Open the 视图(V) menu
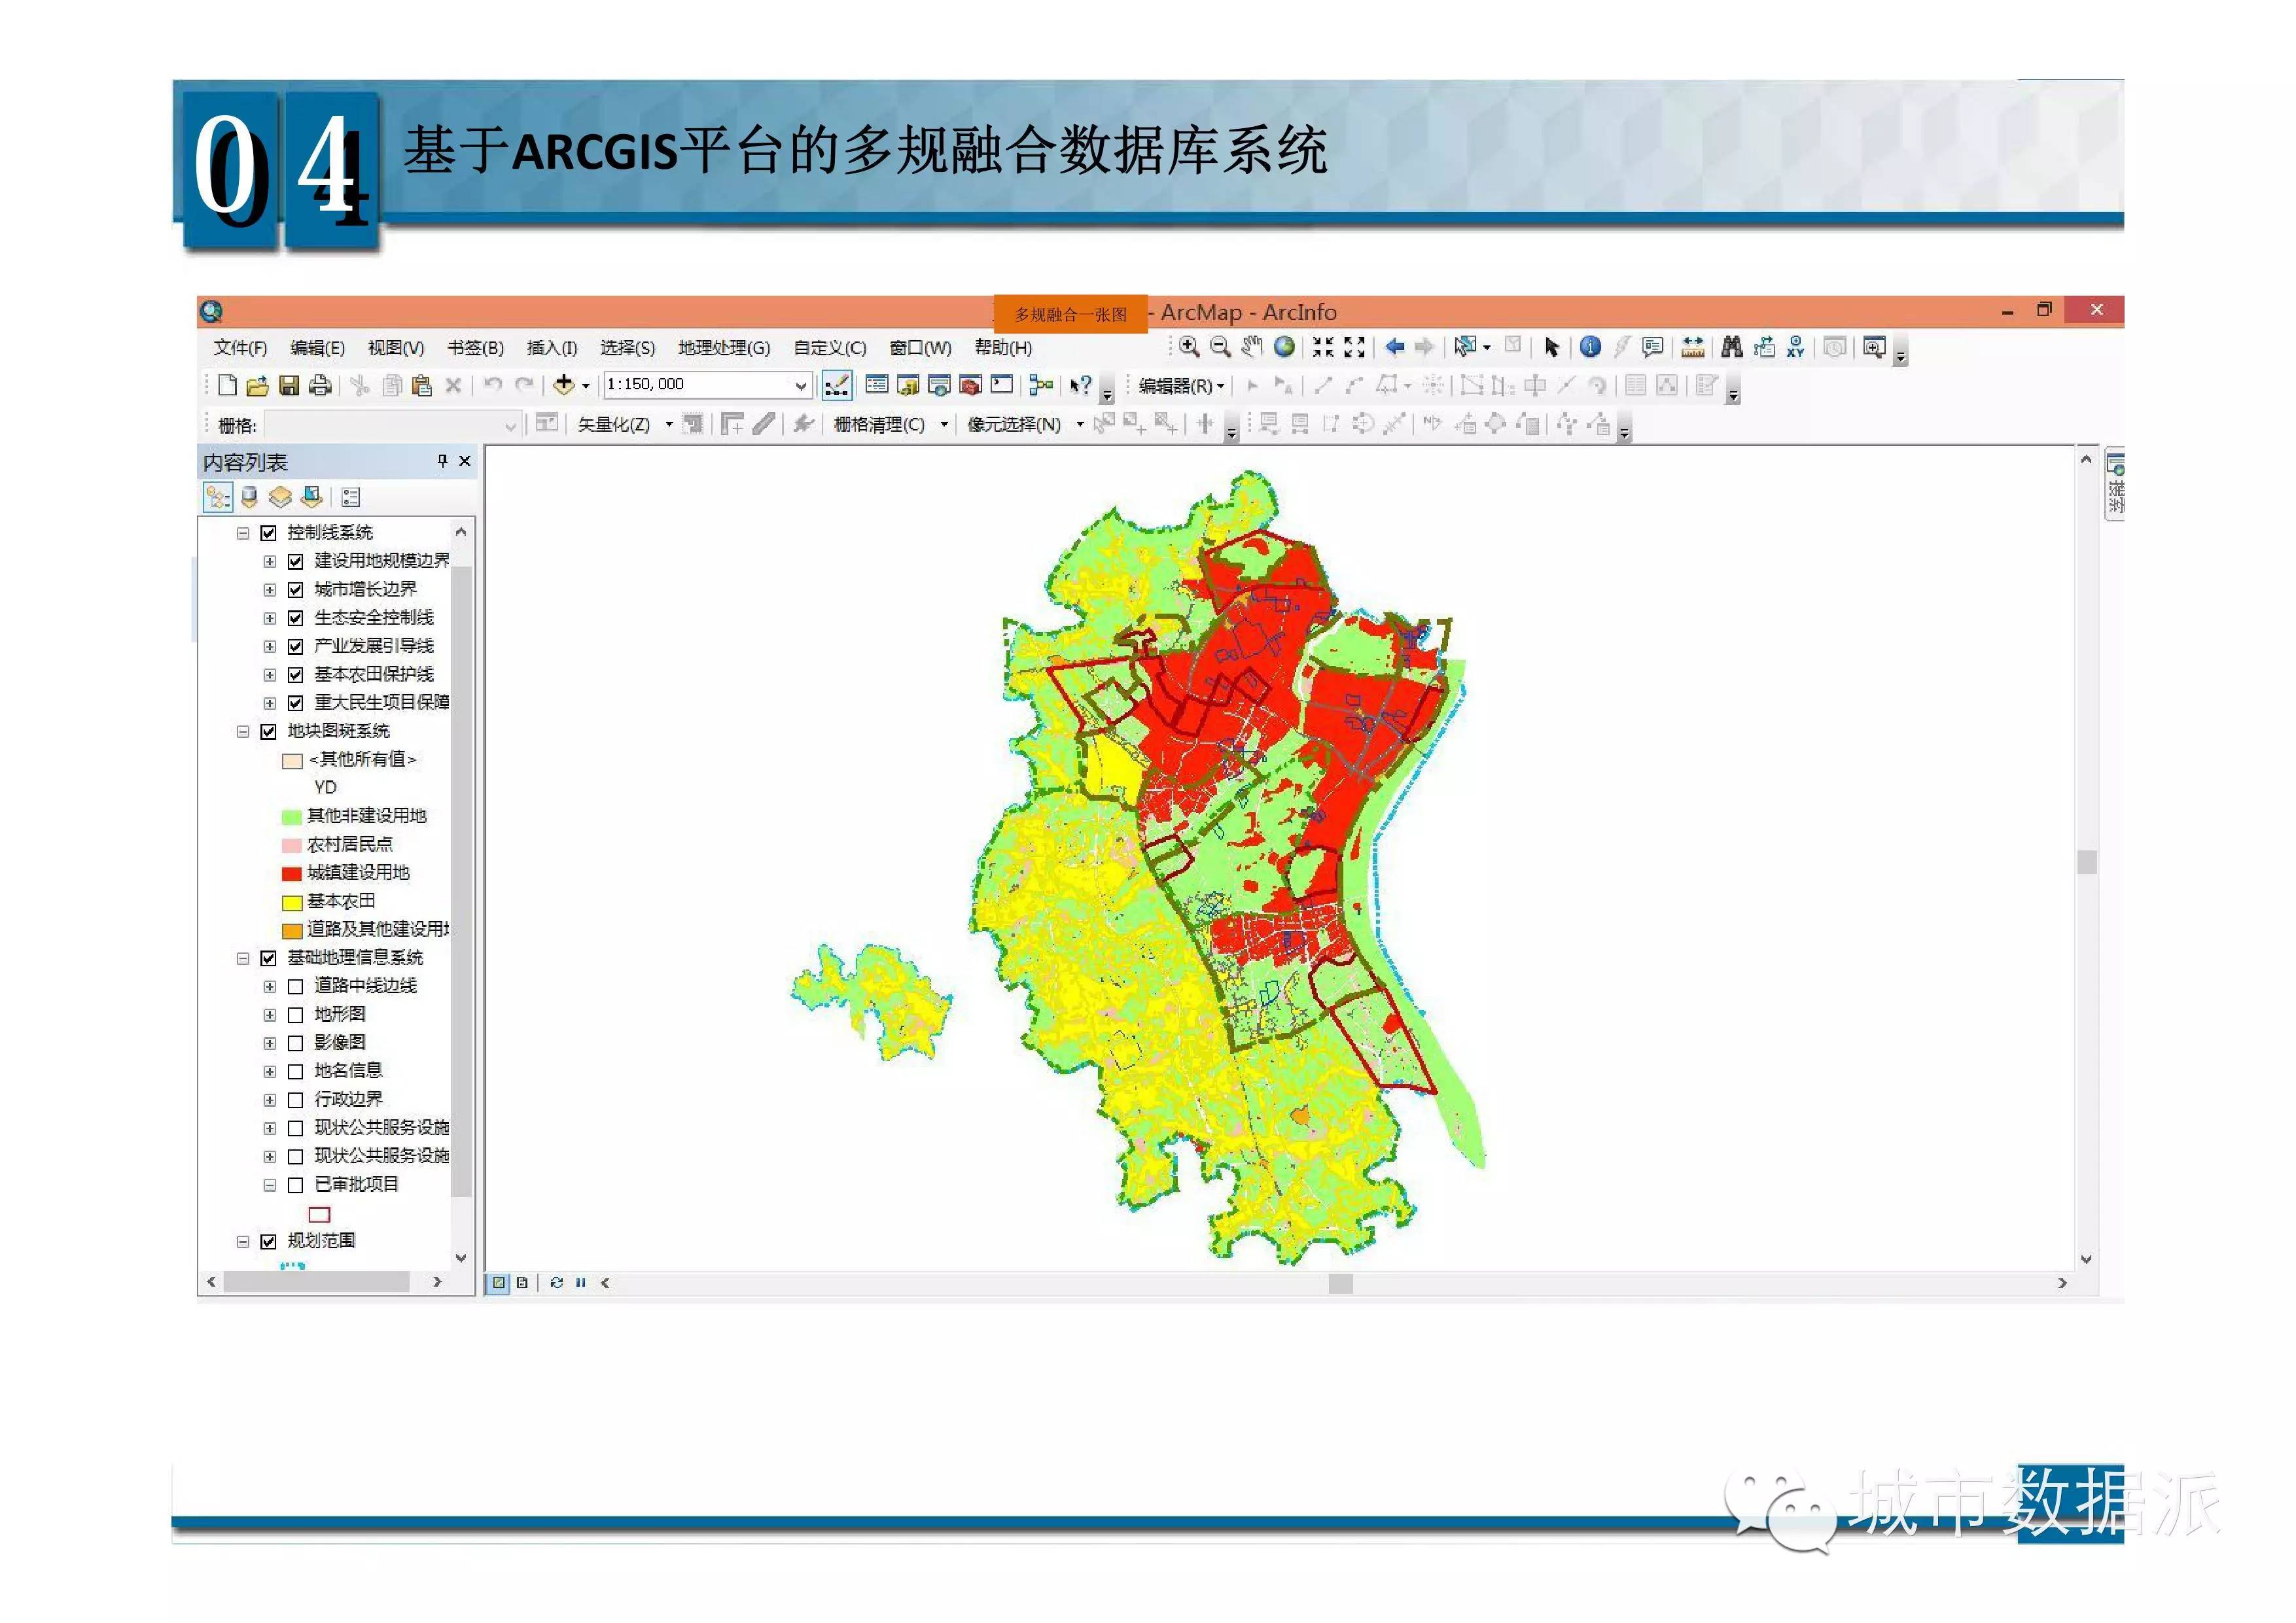Image resolution: width=2296 pixels, height=1623 pixels. click(x=395, y=347)
